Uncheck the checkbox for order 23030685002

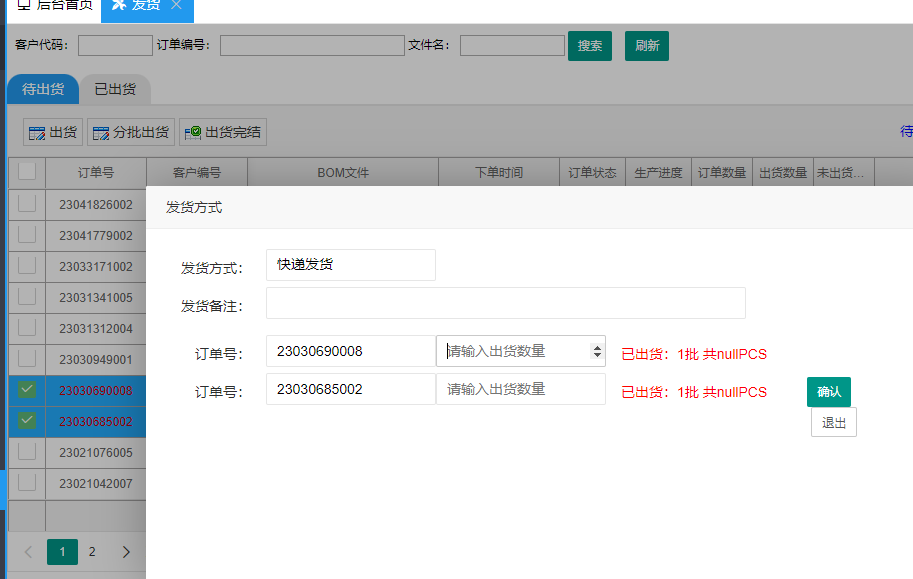tap(27, 421)
